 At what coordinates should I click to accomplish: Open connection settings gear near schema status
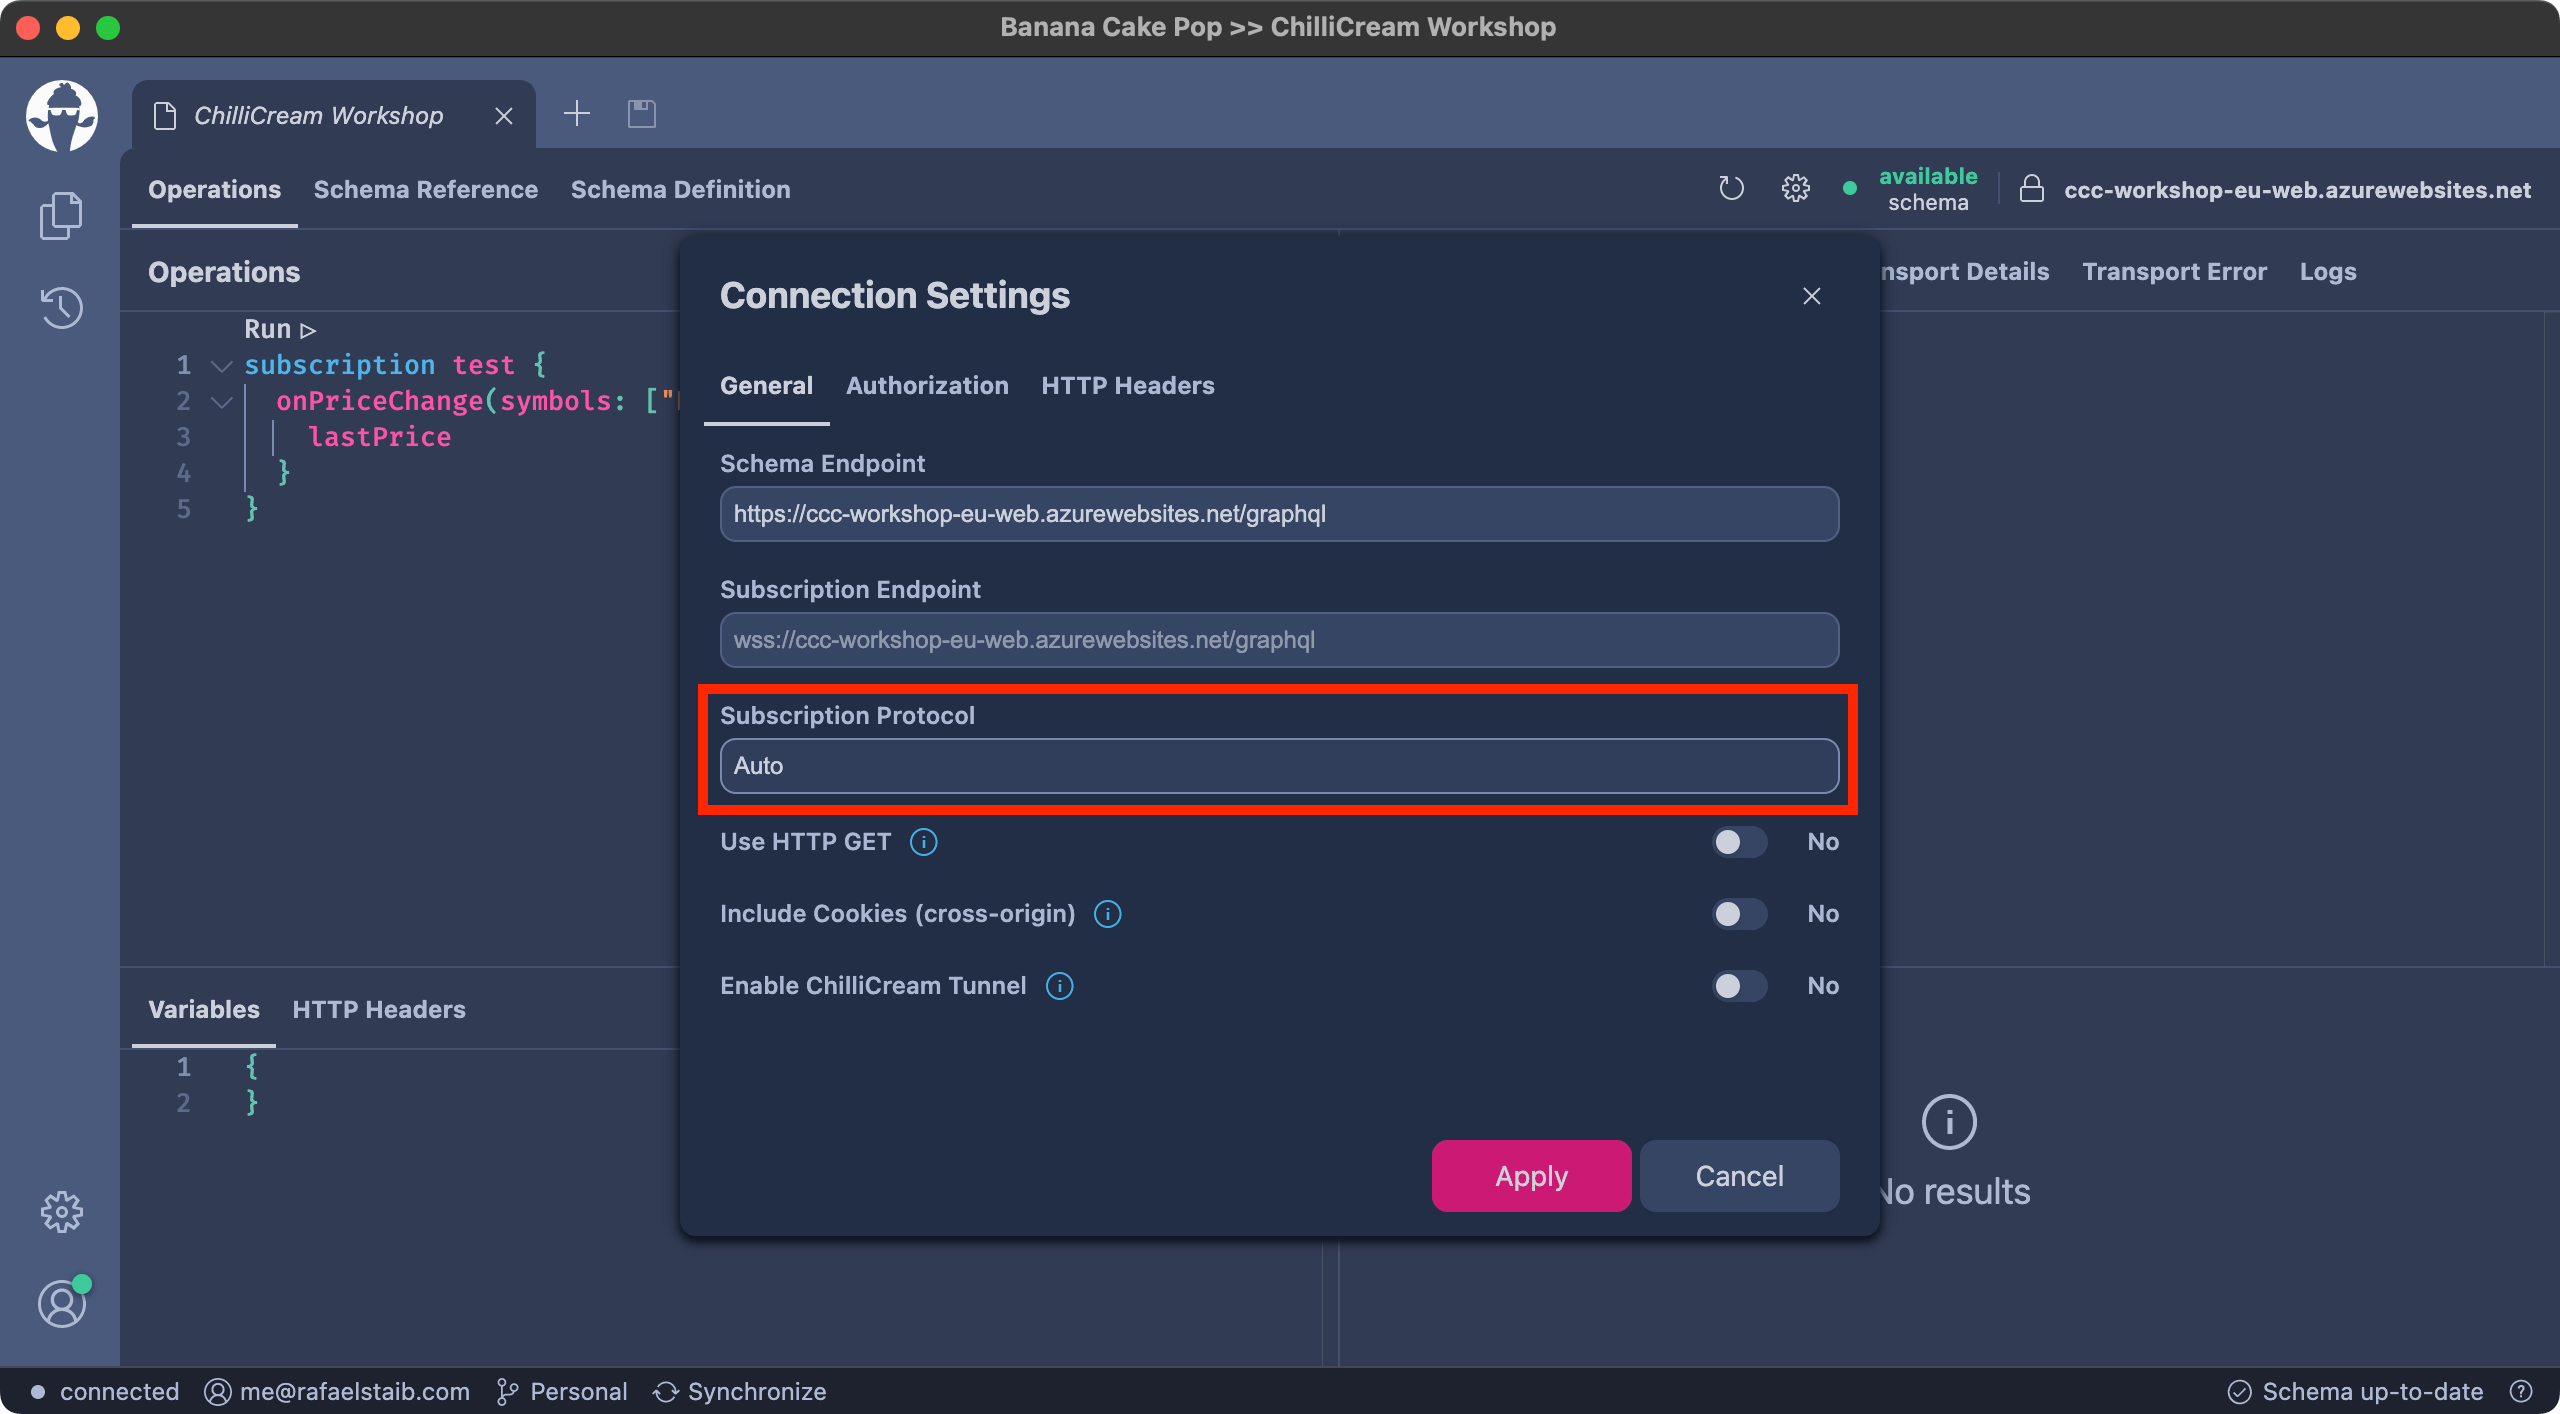[x=1796, y=189]
